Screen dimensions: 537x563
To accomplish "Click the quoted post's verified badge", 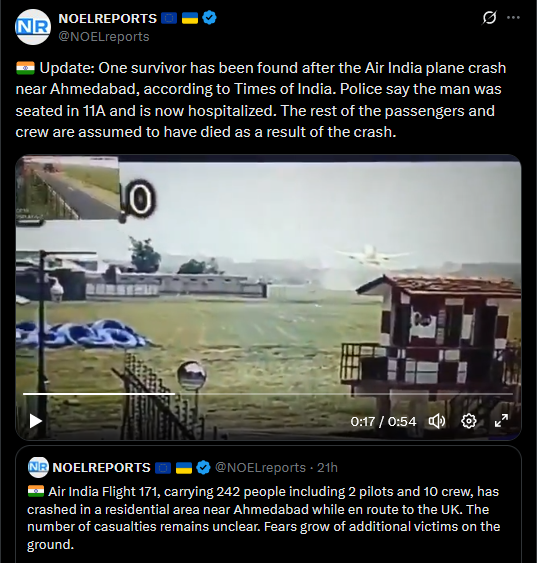I will point(204,467).
